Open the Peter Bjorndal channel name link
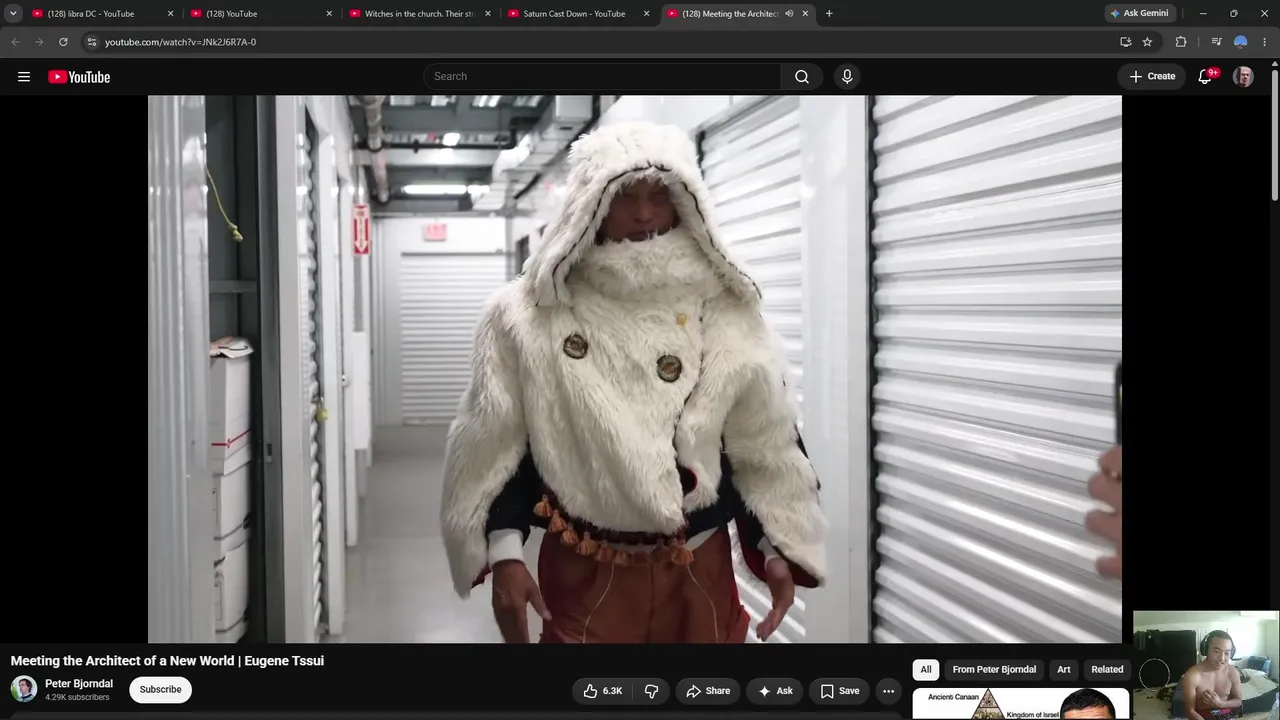Viewport: 1280px width, 720px height. (79, 684)
